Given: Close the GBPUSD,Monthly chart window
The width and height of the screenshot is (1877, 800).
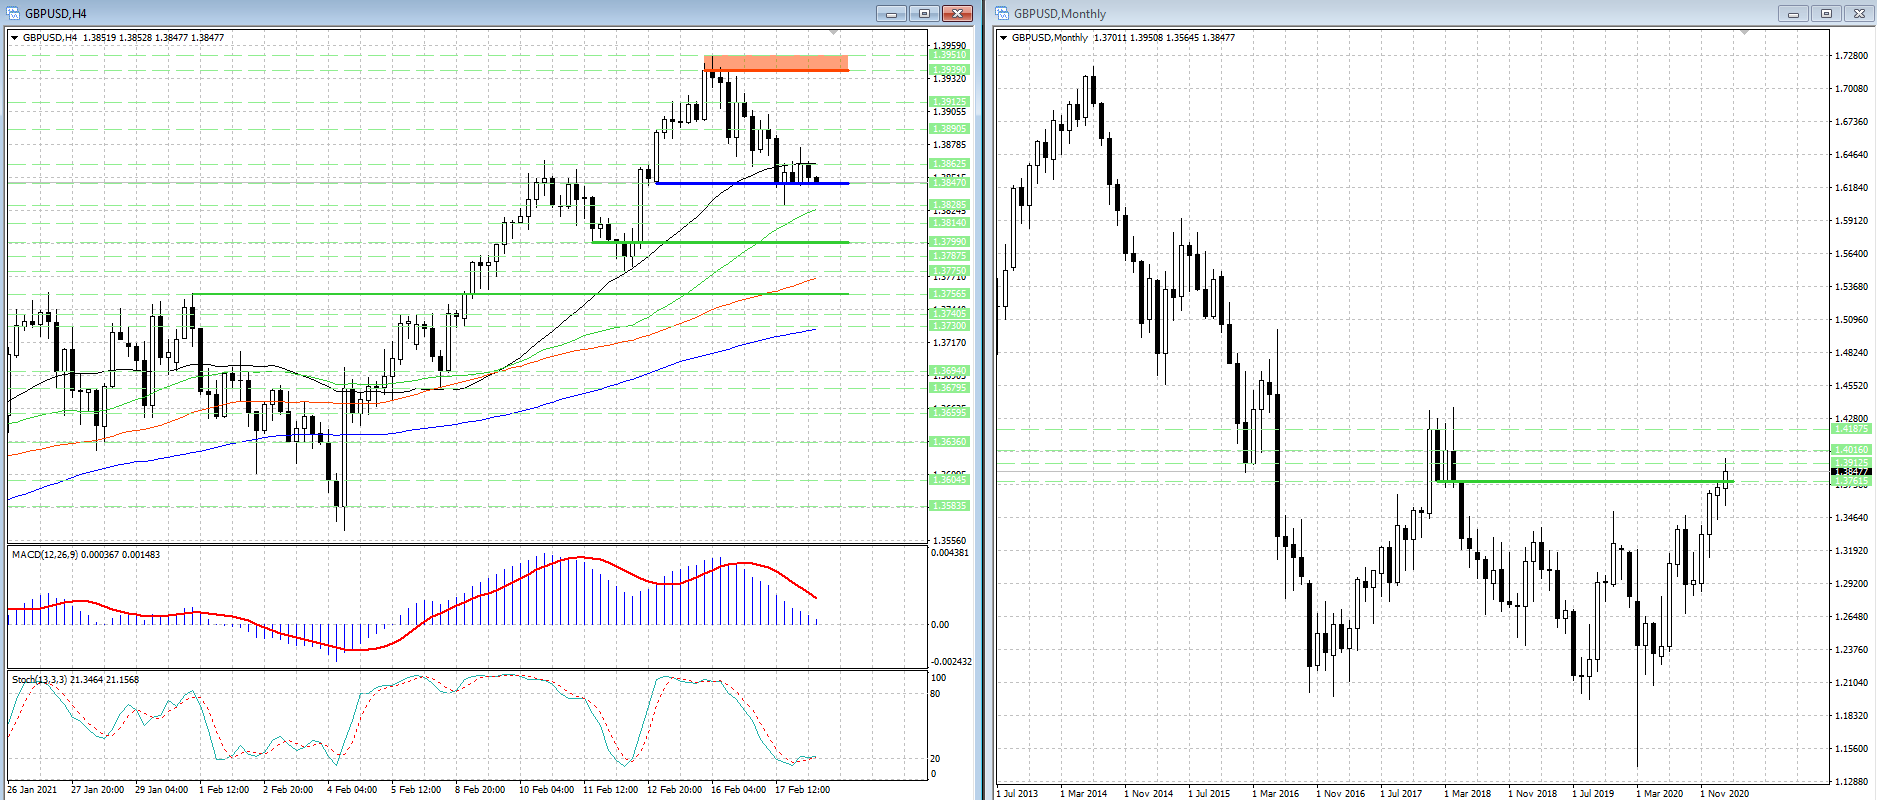Looking at the screenshot, I should [1859, 13].
